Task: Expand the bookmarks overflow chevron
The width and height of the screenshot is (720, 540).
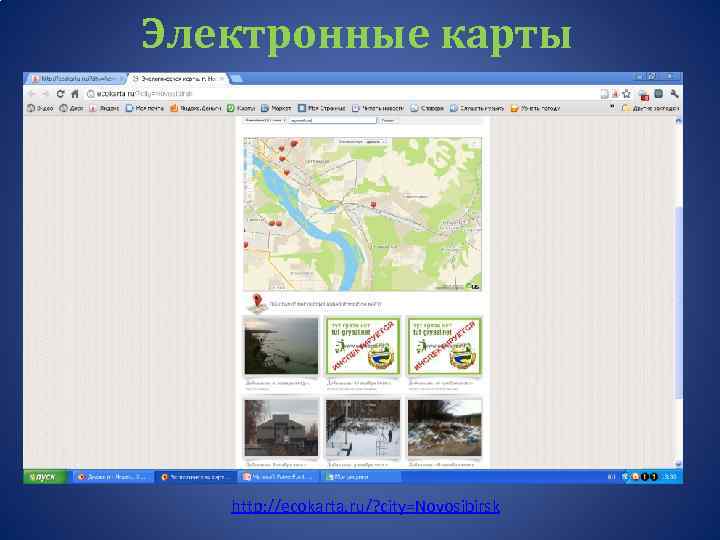Action: tap(612, 107)
